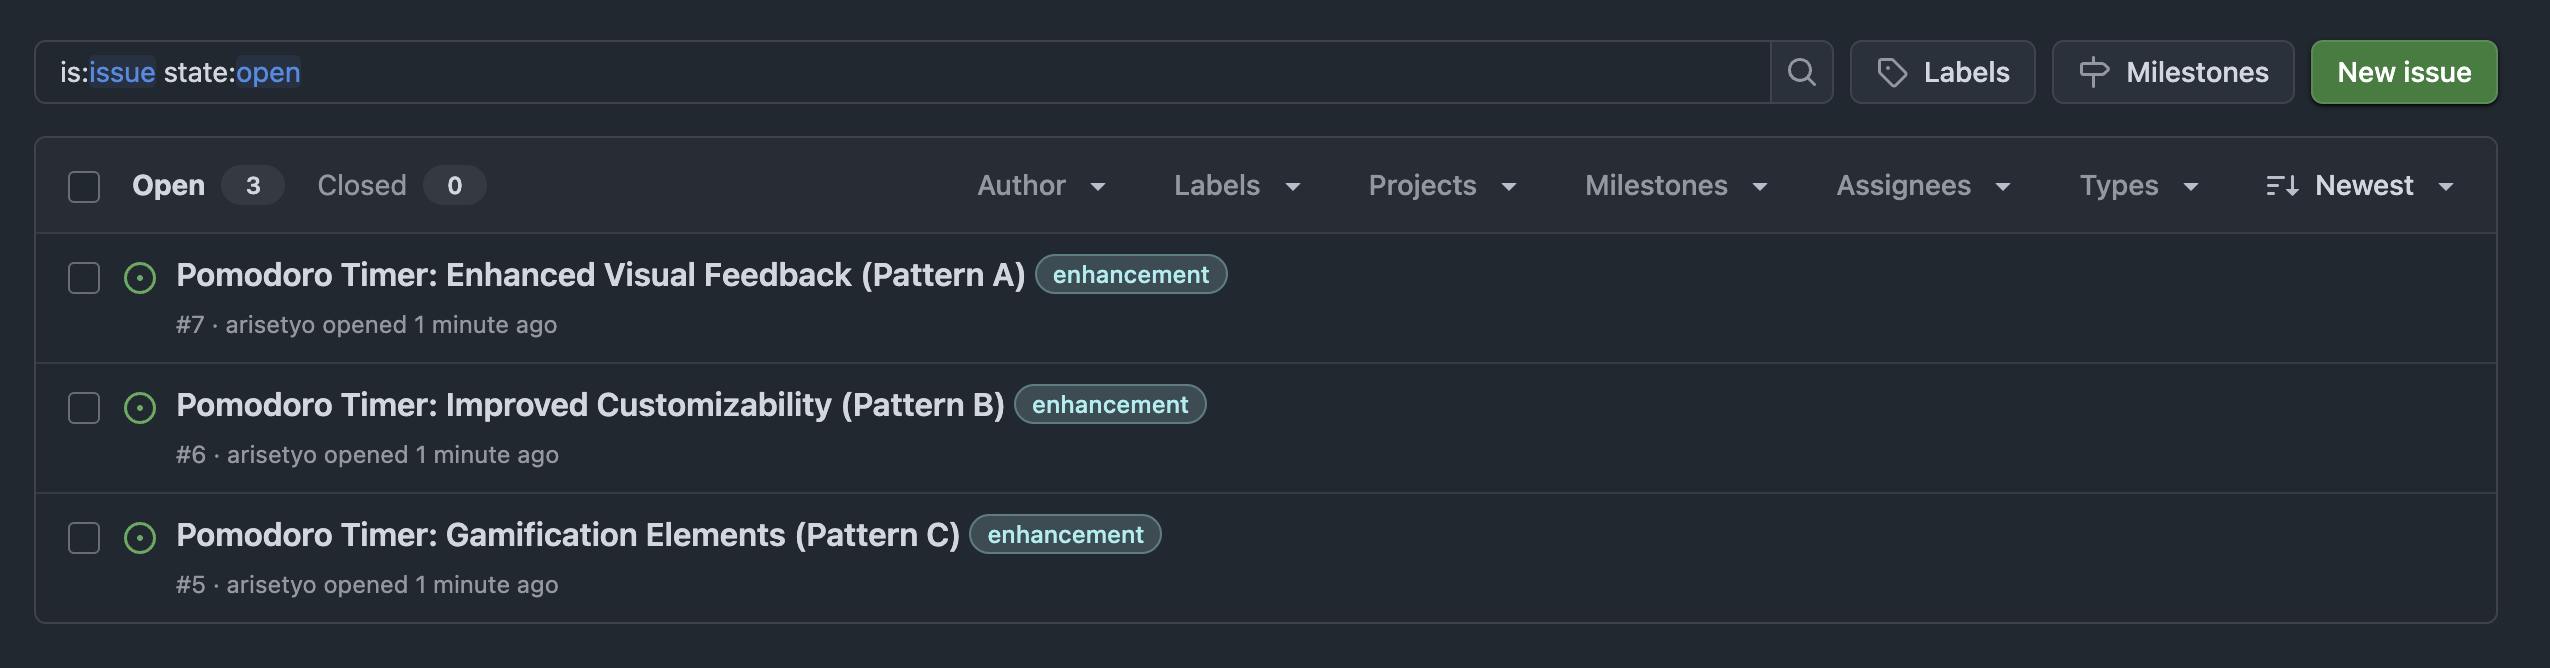Check the Improved Customizability issue checkbox
Viewport: 2550px width, 668px height.
point(84,408)
